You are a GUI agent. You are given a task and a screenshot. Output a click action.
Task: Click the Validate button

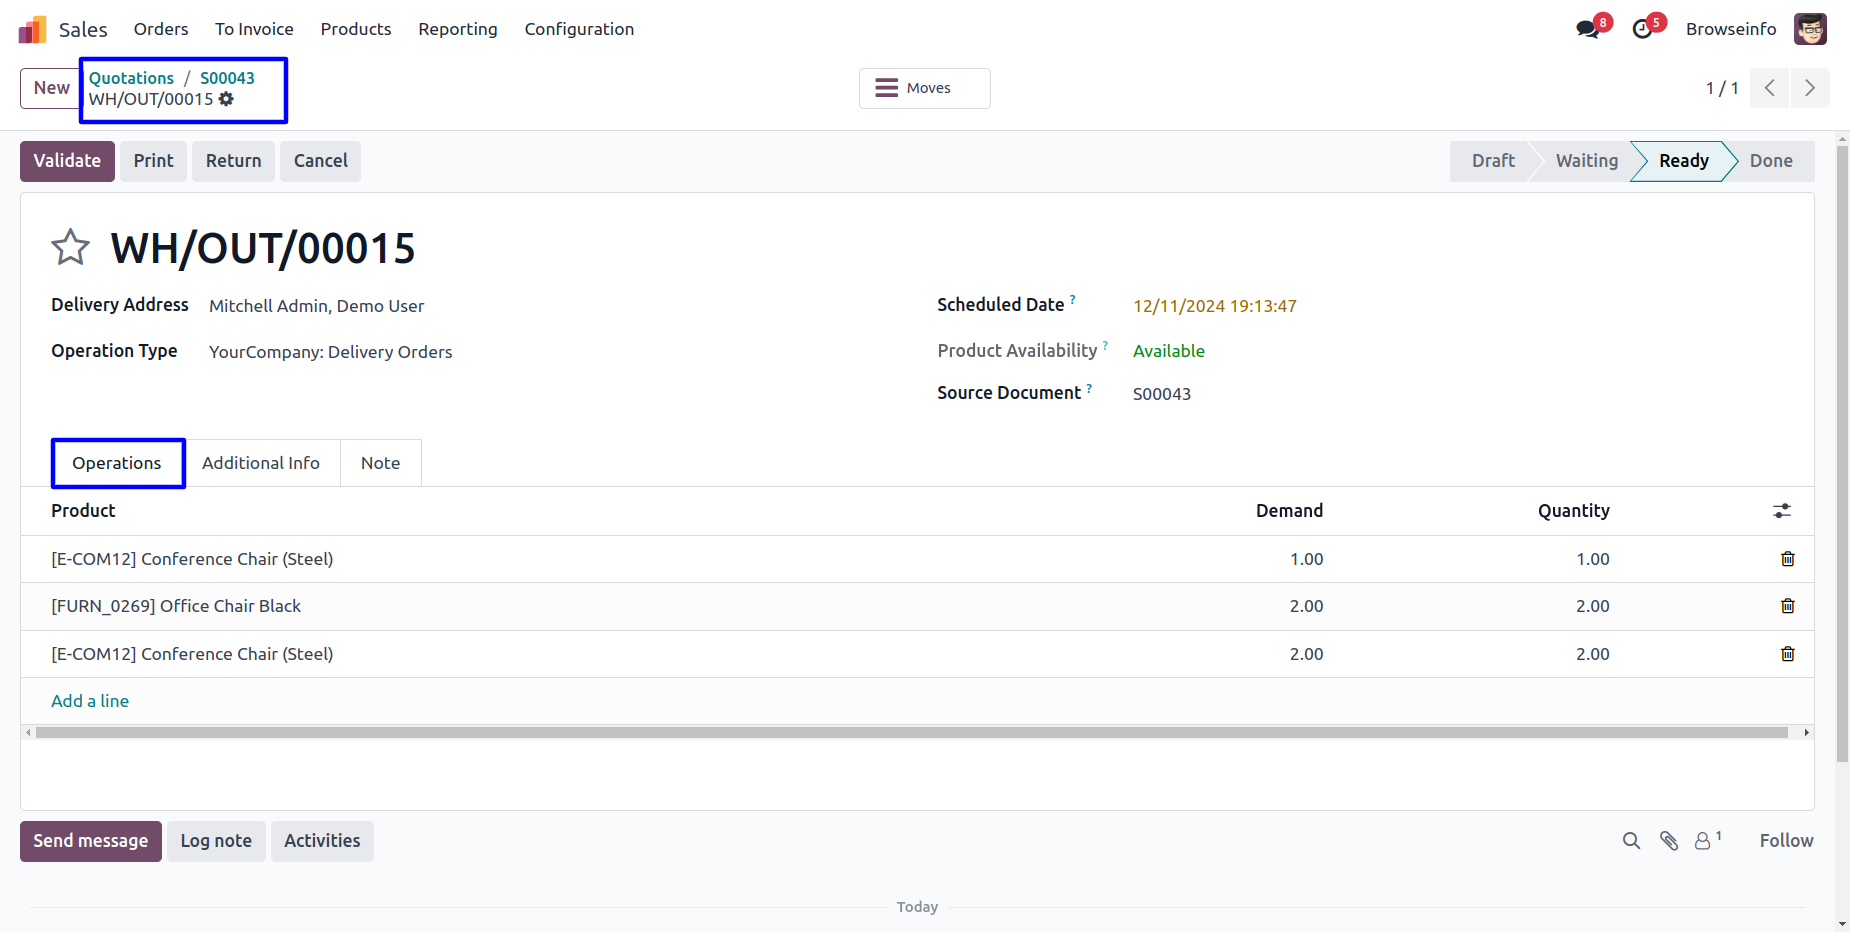67,161
